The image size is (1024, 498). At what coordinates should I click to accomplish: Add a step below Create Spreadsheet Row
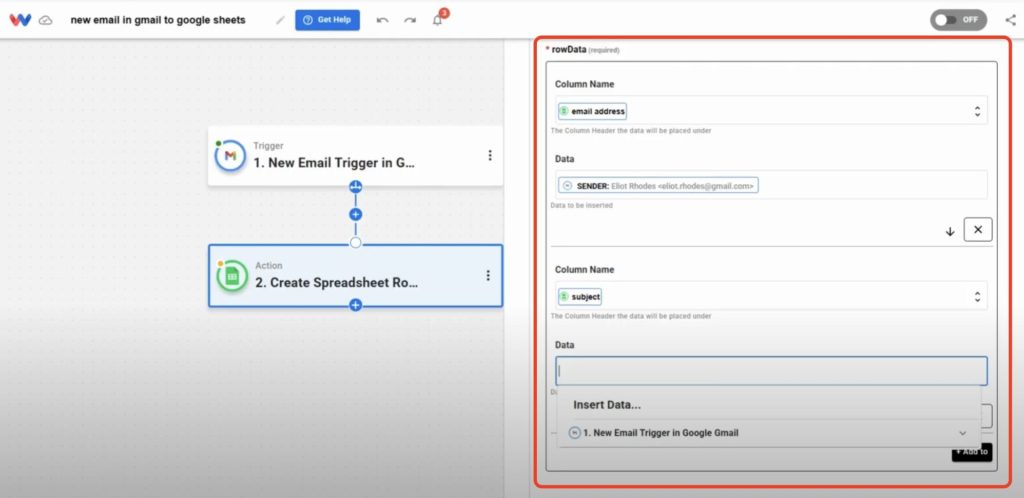[x=355, y=305]
